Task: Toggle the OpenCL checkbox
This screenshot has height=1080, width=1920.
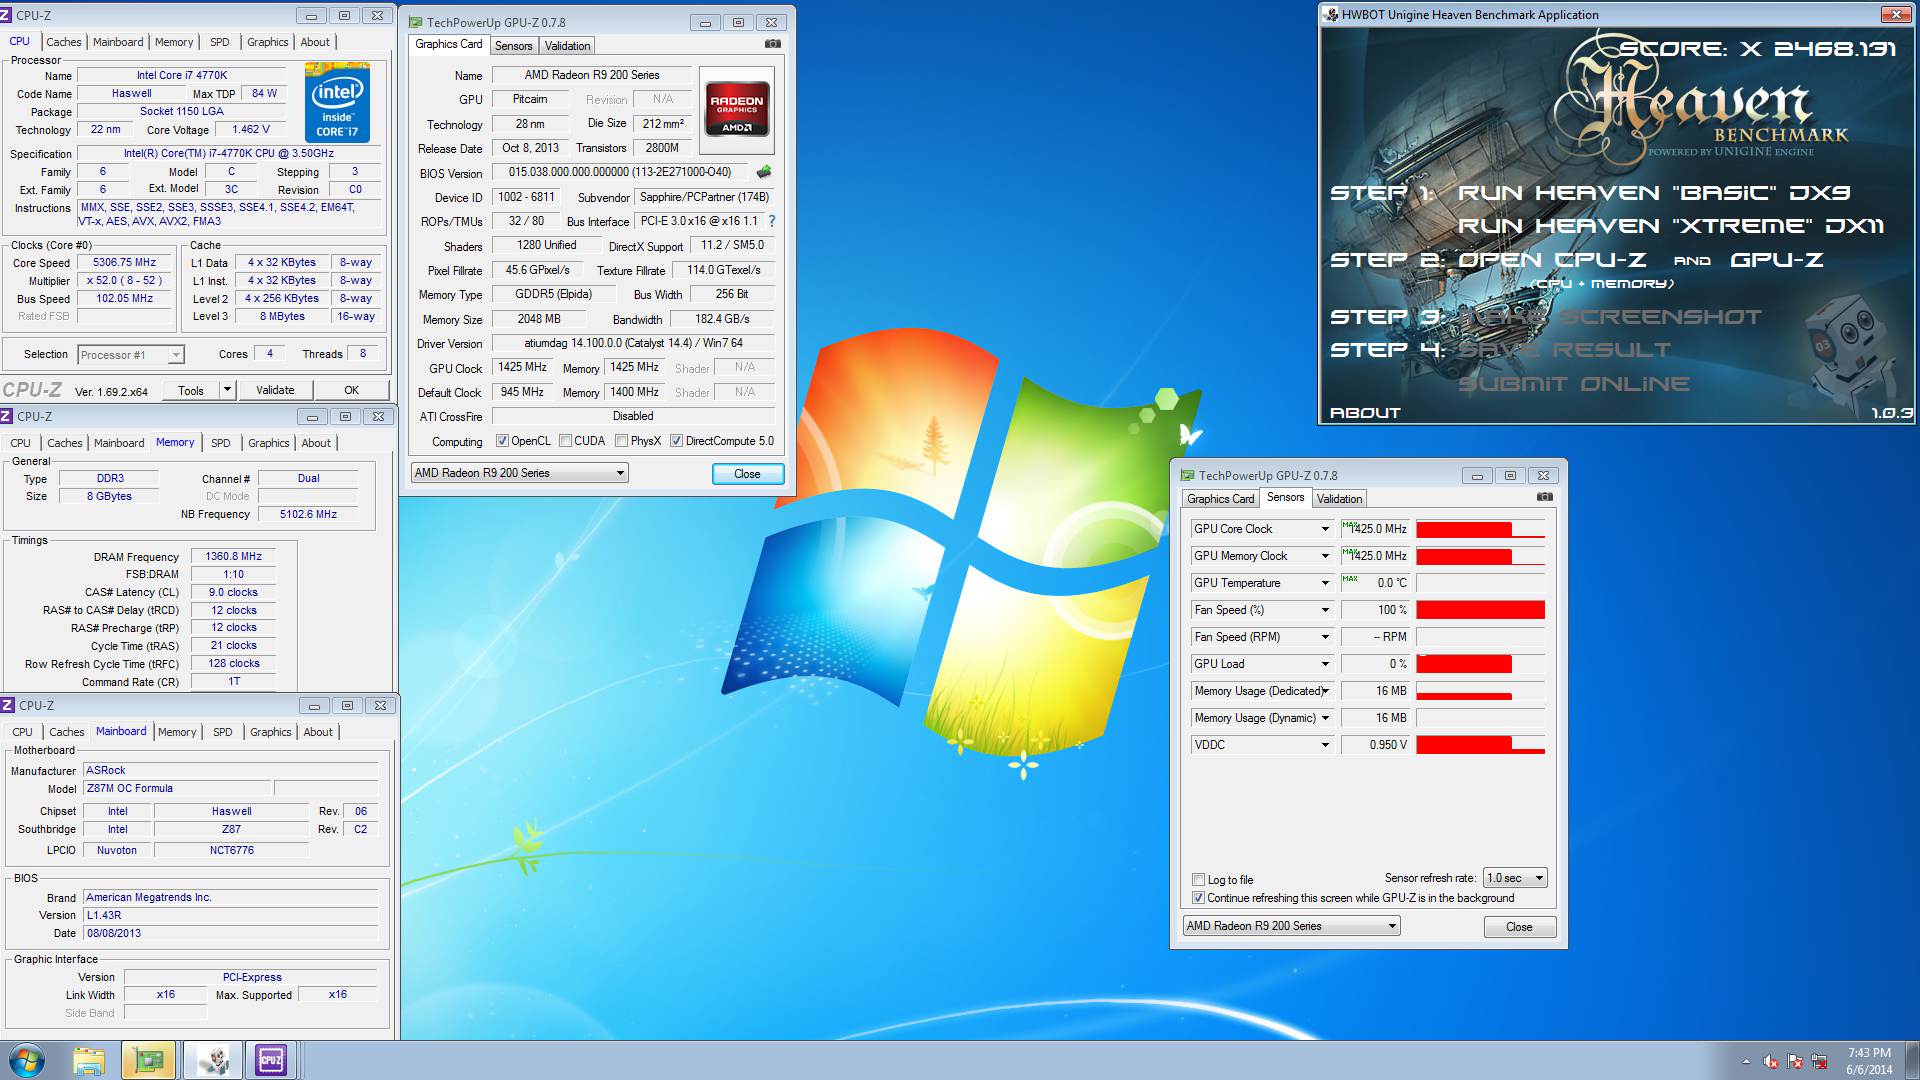Action: 502,441
